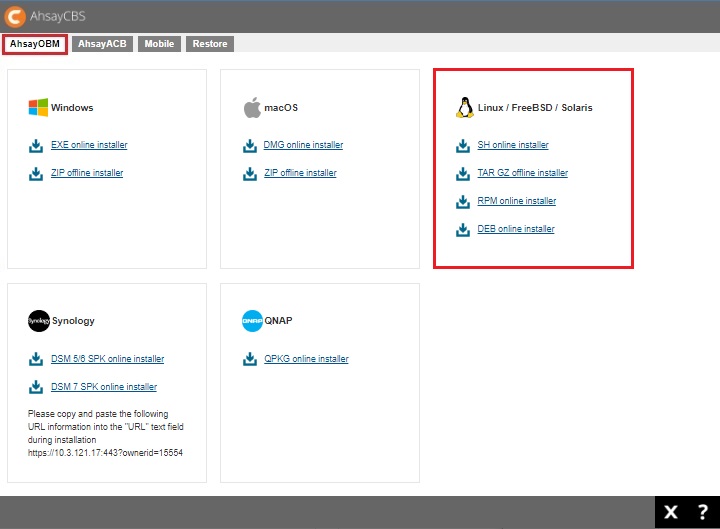720x529 pixels.
Task: Close the download page with X button
Action: click(671, 513)
